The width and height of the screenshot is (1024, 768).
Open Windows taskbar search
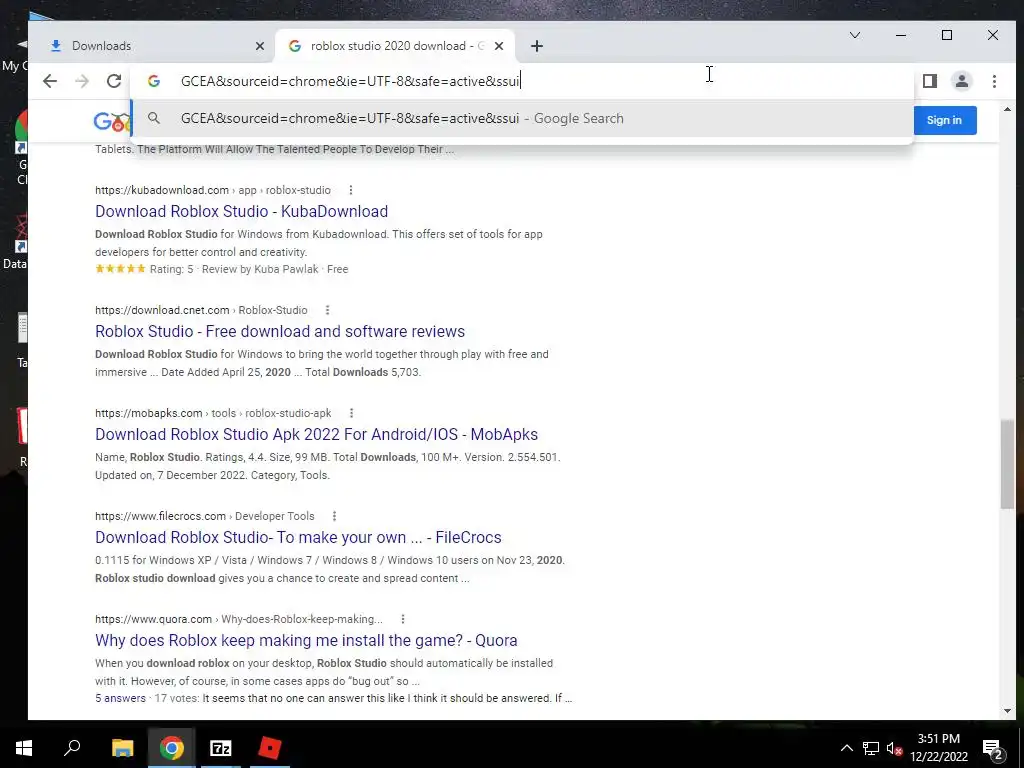[x=72, y=748]
